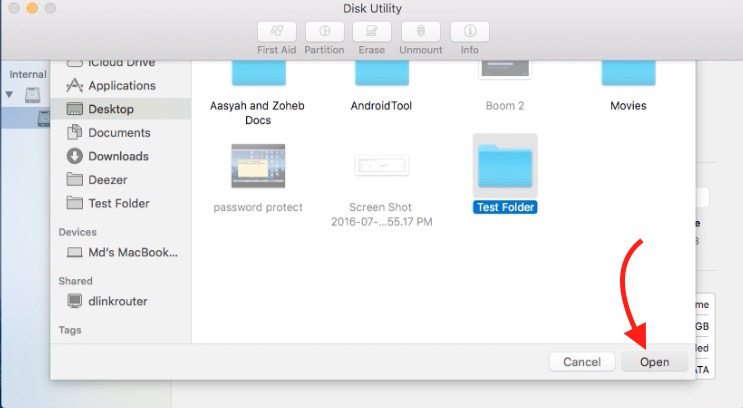Click the Cancel button
Image resolution: width=743 pixels, height=408 pixels.
tap(582, 361)
